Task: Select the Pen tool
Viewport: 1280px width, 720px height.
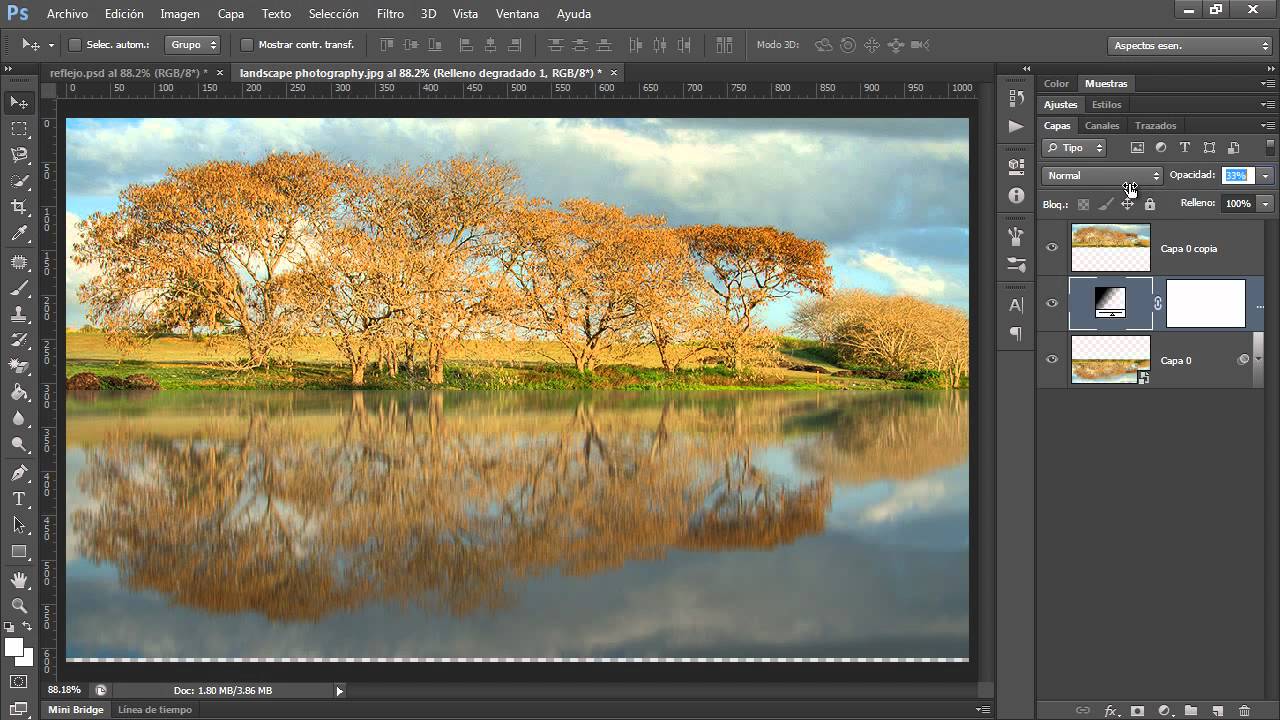Action: 19,473
